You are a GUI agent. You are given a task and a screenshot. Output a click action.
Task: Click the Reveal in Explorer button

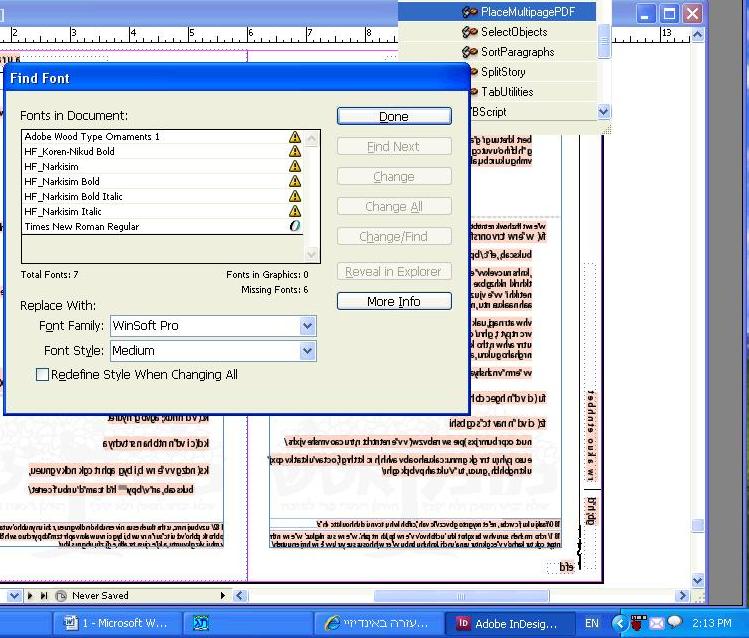(394, 272)
